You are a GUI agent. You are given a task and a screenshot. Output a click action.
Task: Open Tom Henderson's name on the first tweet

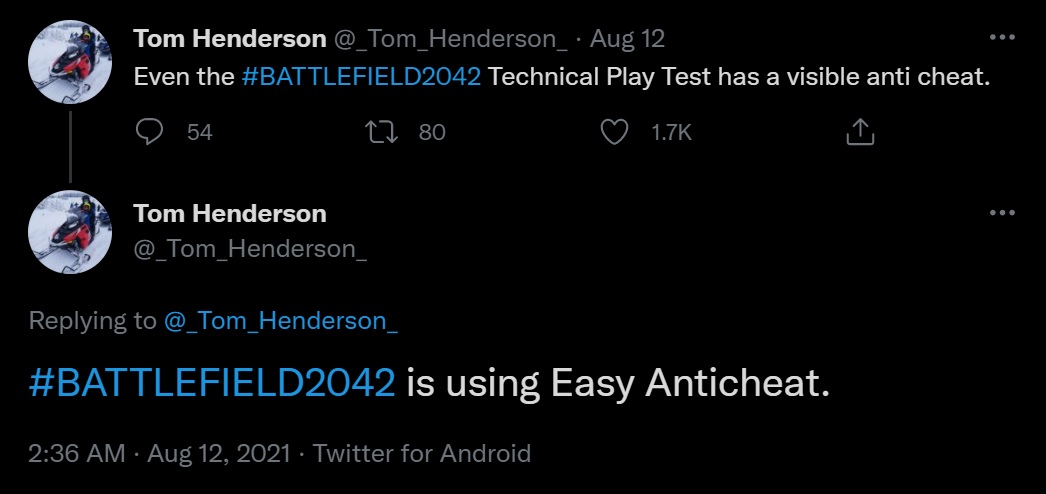pos(230,39)
